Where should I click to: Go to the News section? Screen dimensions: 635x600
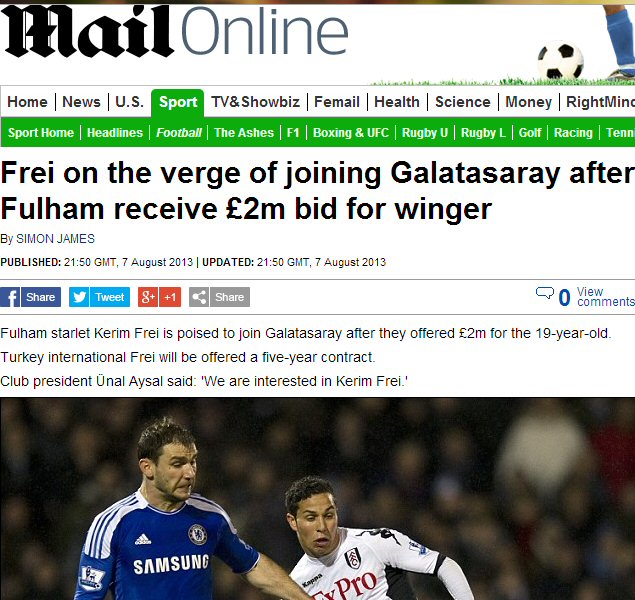click(x=81, y=102)
